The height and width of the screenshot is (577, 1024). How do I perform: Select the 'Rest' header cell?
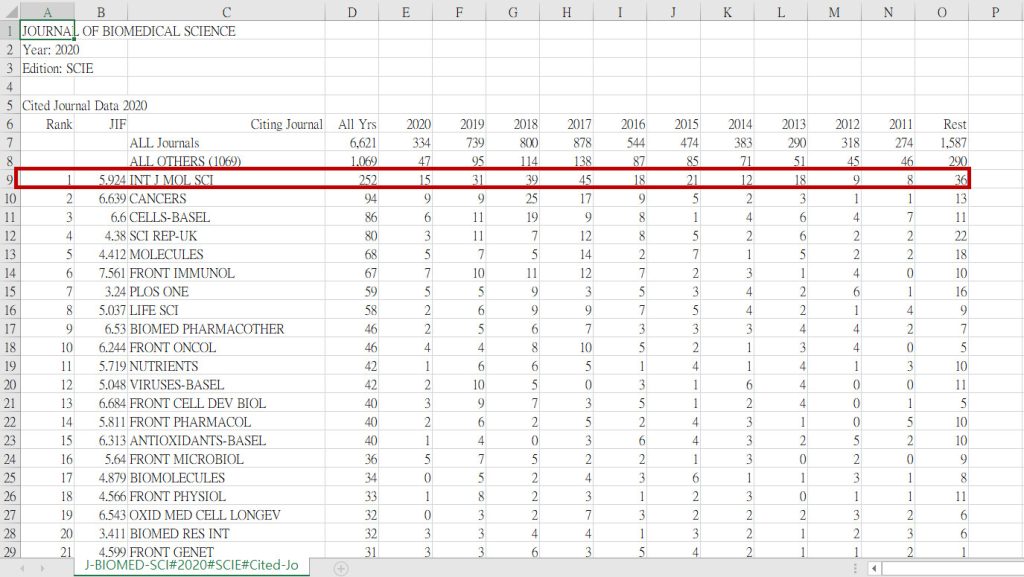pyautogui.click(x=942, y=124)
